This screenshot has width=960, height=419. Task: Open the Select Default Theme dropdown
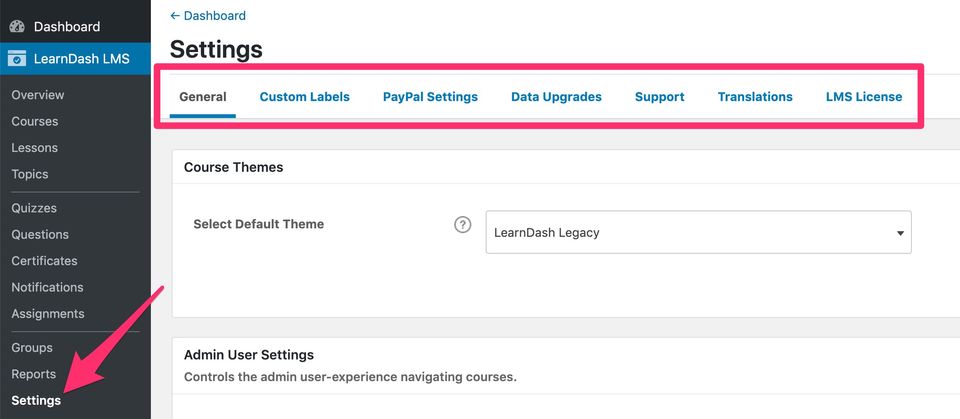click(698, 232)
